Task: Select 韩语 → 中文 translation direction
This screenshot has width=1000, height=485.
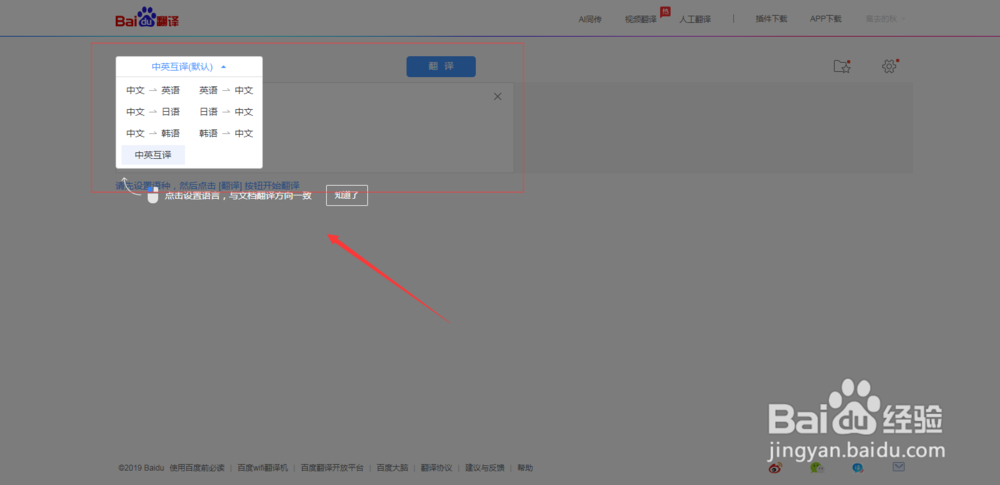Action: (226, 133)
